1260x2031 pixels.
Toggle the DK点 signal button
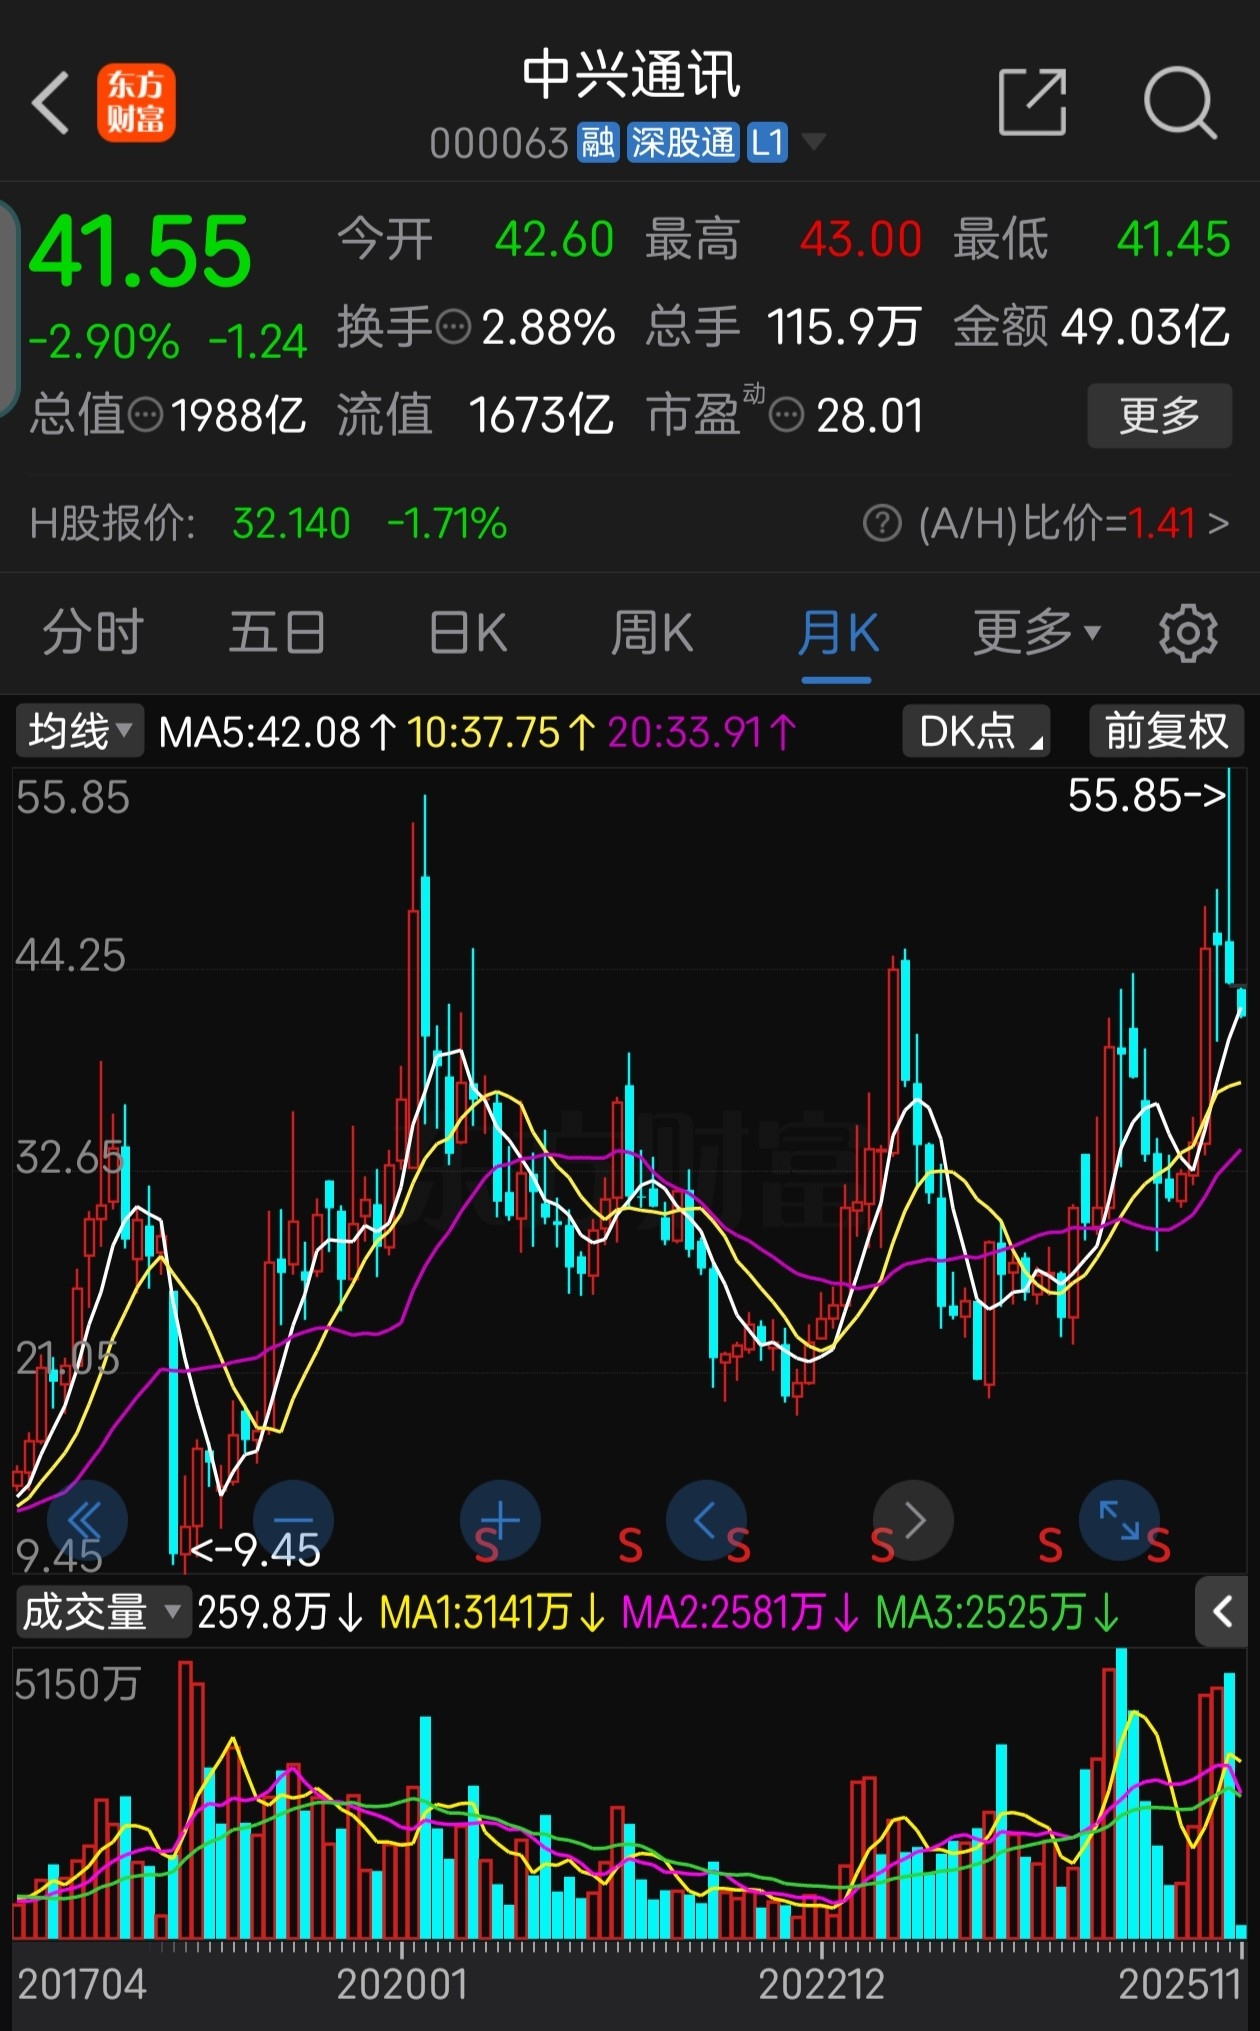[976, 732]
